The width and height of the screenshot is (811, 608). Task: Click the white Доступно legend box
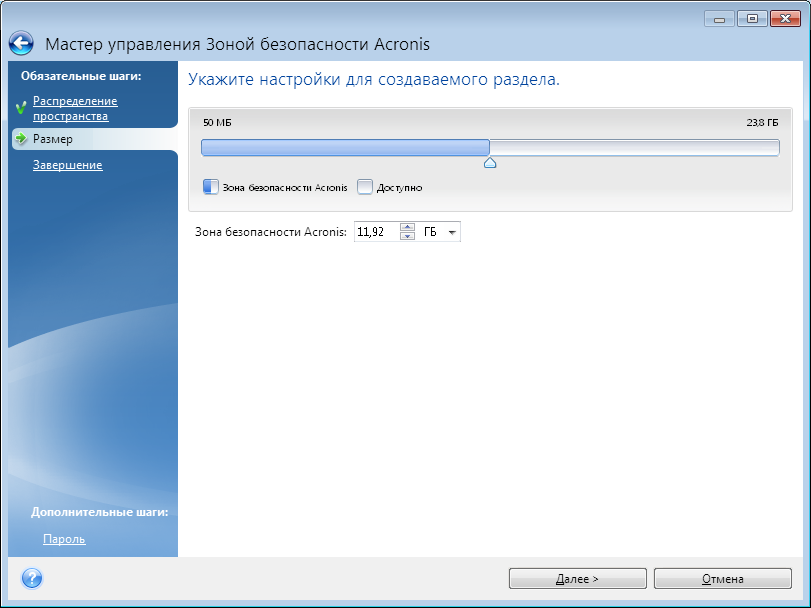[x=365, y=186]
